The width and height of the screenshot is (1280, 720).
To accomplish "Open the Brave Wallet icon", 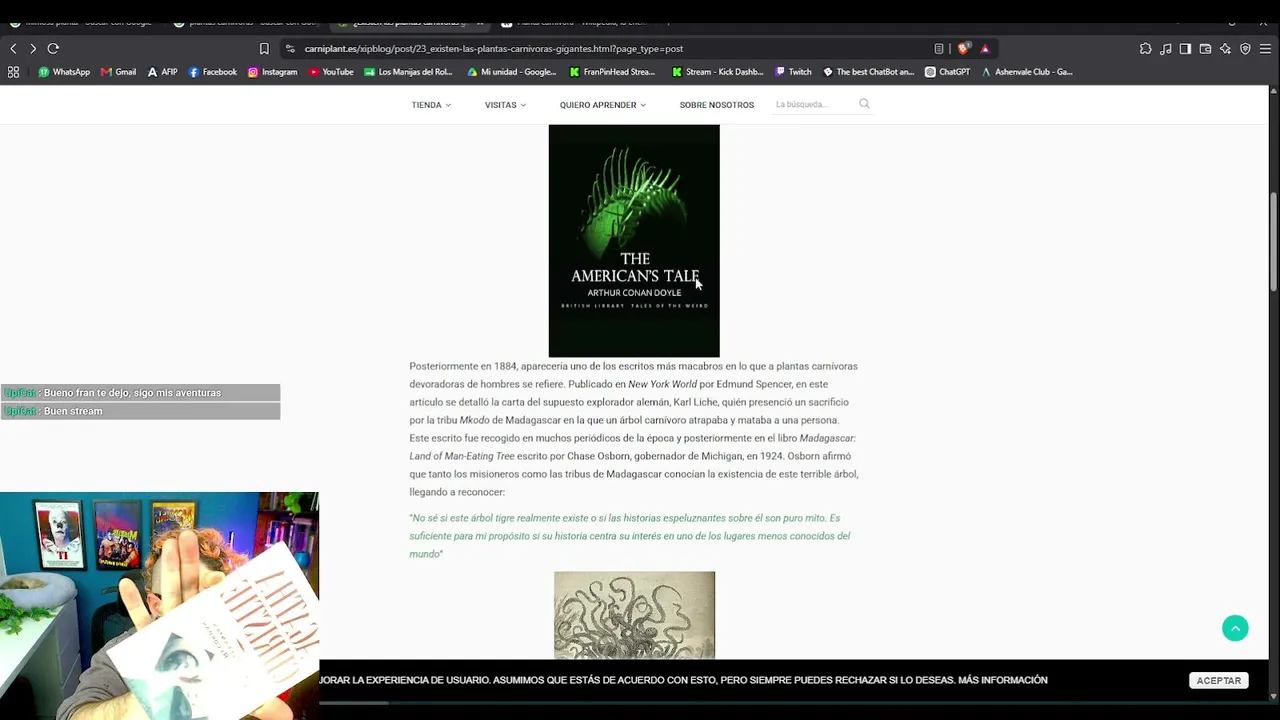I will (x=1205, y=48).
